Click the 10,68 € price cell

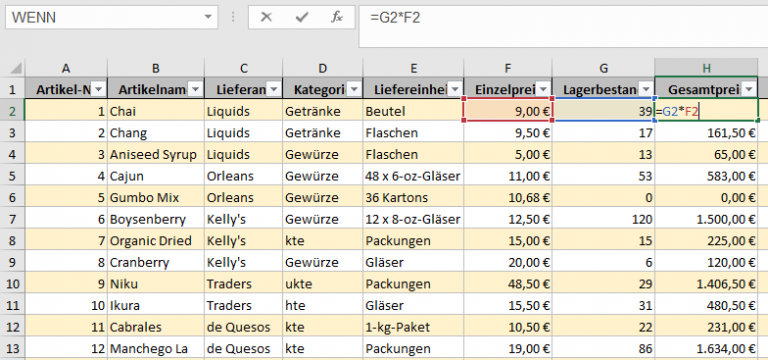click(508, 198)
